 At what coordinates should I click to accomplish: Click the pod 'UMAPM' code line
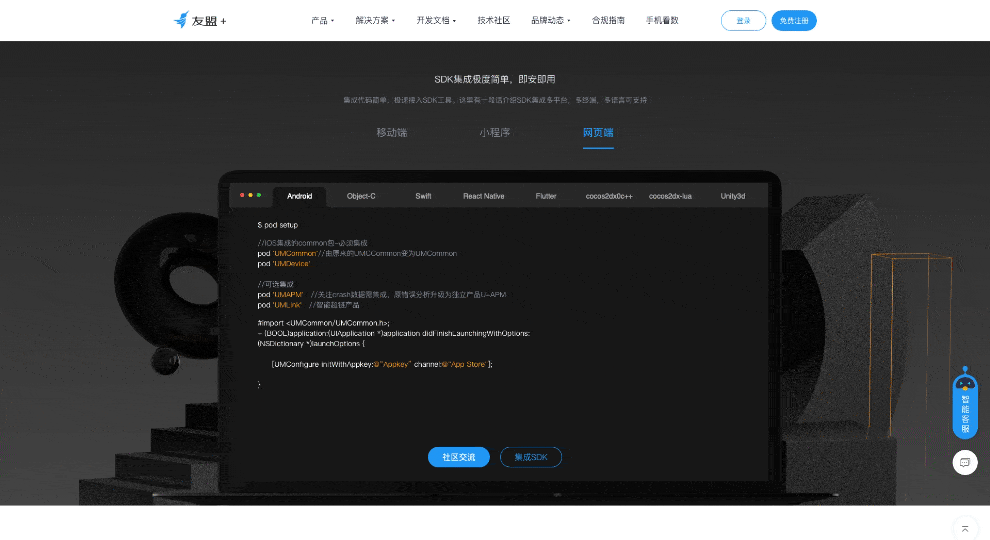[x=381, y=294]
